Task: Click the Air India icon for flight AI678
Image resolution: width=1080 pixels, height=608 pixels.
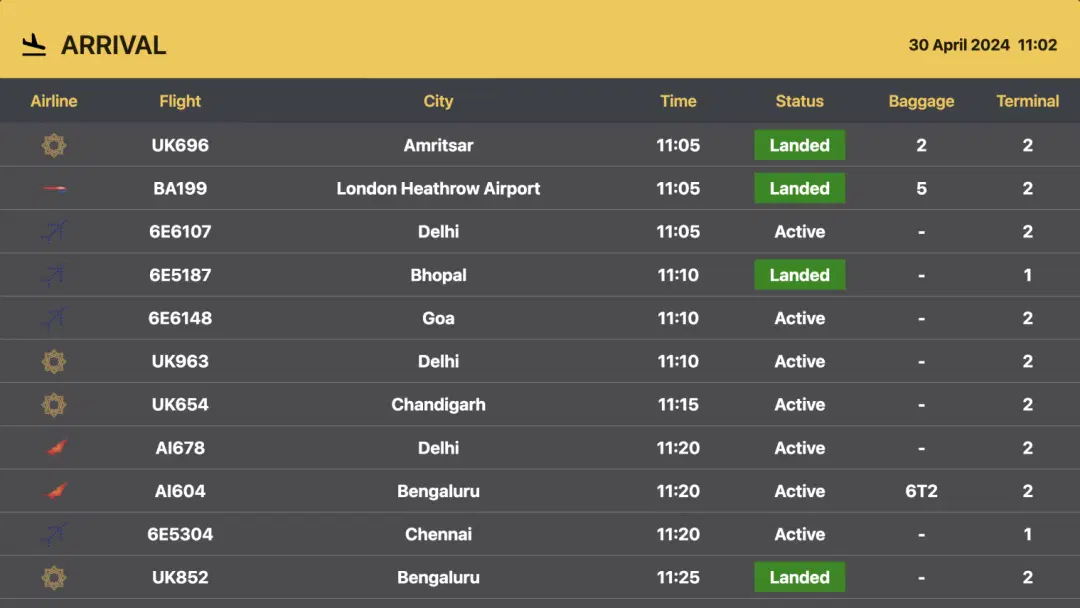Action: coord(54,448)
